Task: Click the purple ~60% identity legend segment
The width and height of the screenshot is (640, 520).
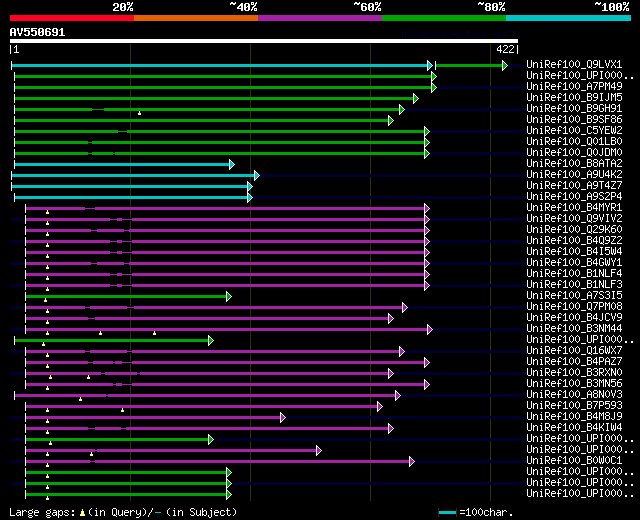Action: point(320,18)
